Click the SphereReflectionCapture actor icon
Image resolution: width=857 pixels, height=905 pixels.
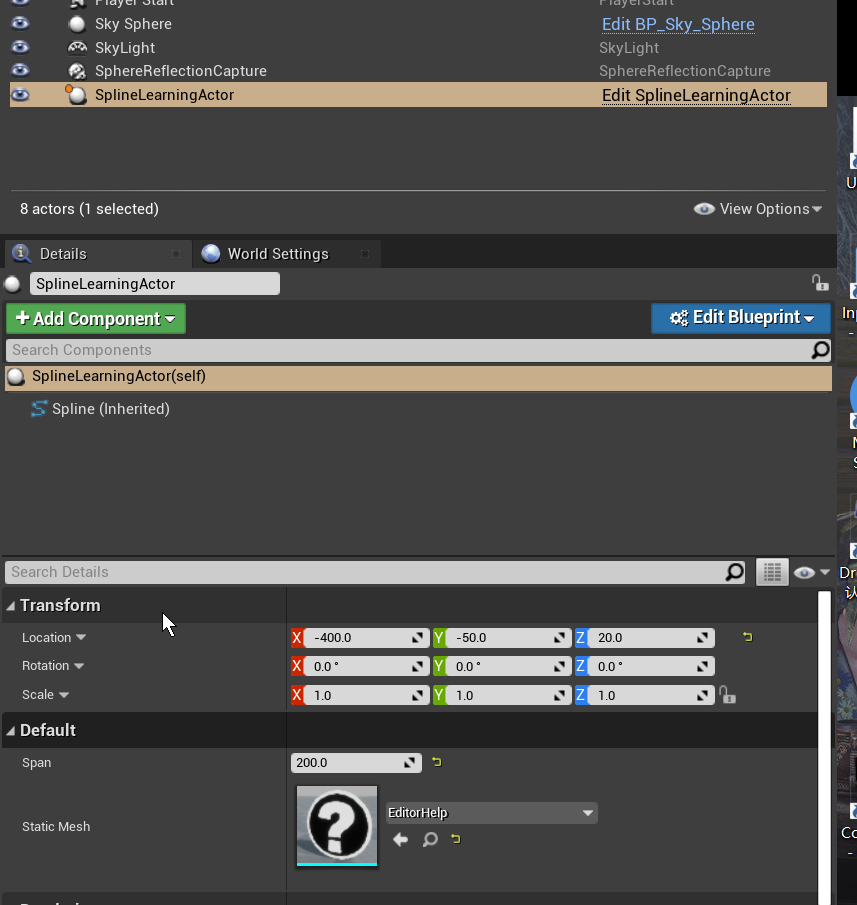pos(77,71)
